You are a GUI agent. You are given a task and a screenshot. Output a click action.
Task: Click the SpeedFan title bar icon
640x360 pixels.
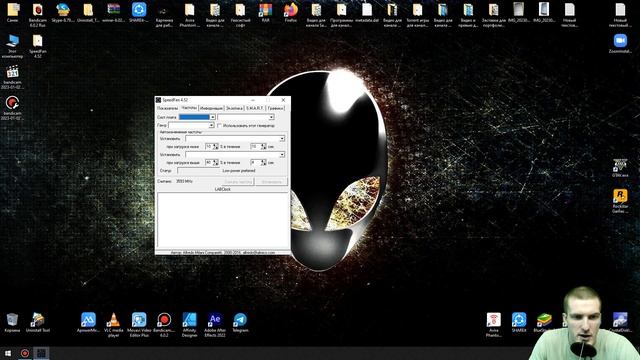pyautogui.click(x=158, y=100)
